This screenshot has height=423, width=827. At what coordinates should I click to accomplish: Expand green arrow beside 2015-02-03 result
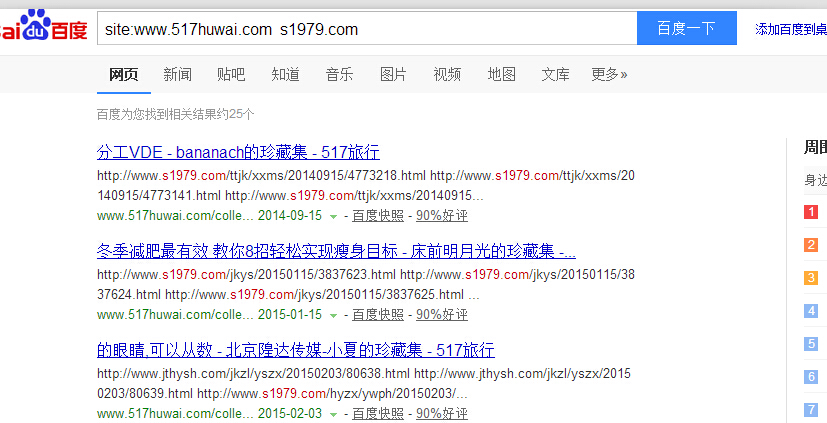[333, 414]
